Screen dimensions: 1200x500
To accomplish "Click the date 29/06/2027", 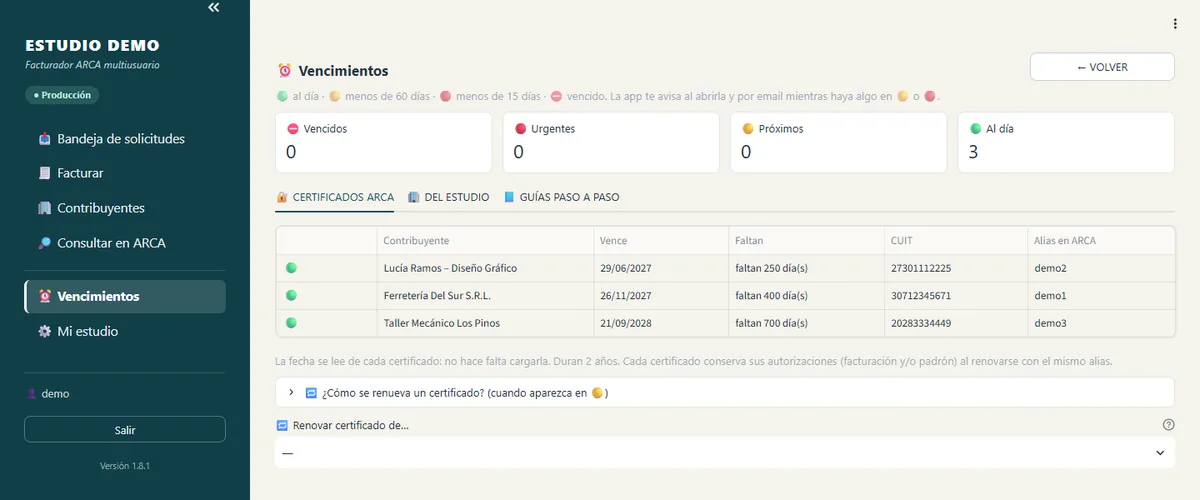I will click(626, 268).
